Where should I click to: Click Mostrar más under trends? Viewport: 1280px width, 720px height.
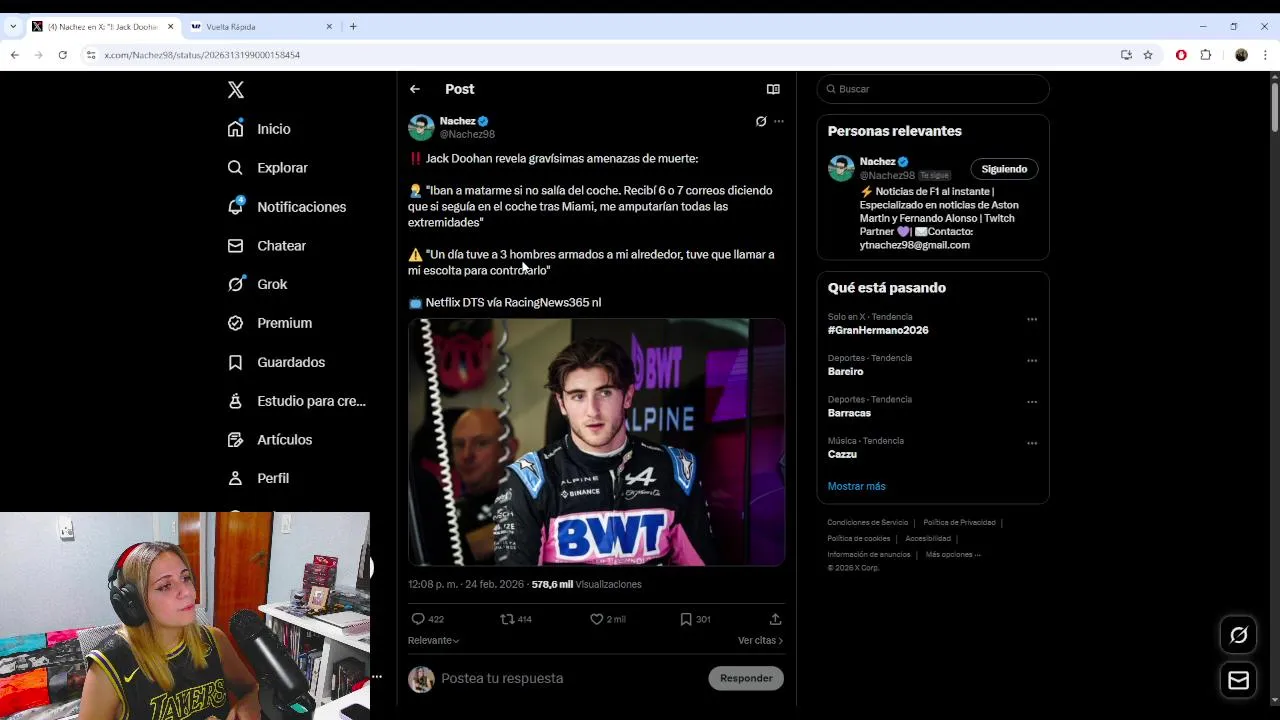click(x=856, y=486)
